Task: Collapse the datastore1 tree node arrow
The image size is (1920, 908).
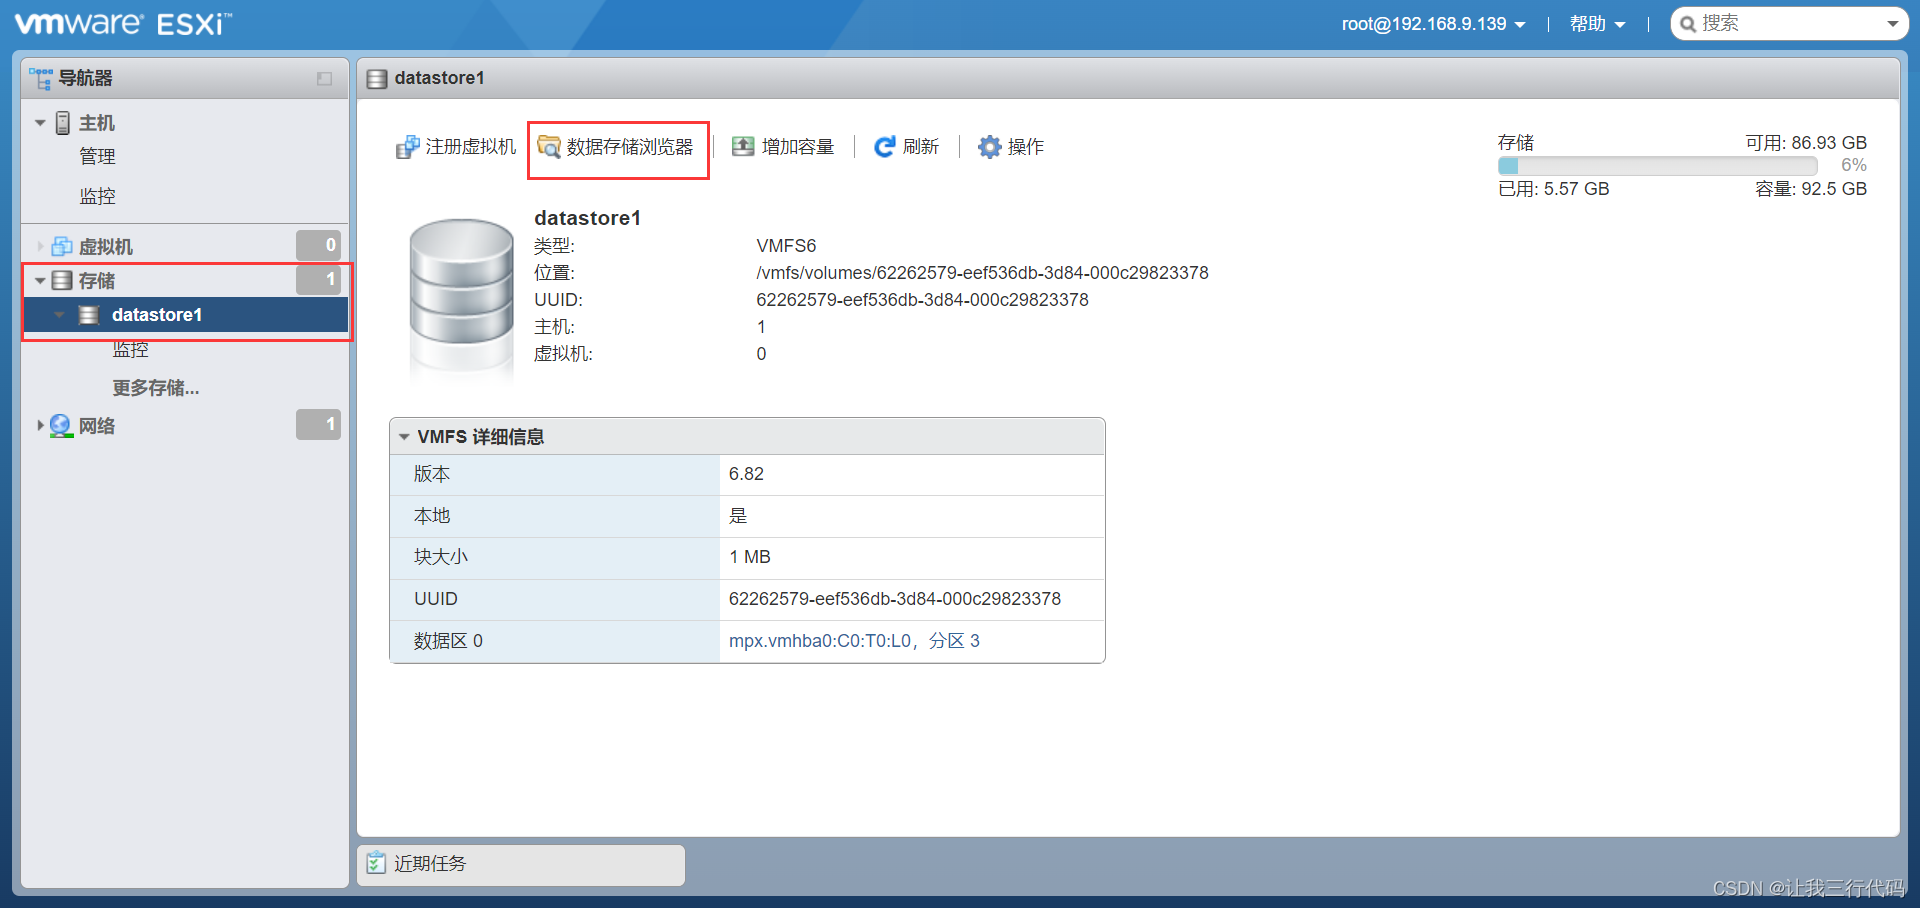Action: pos(59,315)
